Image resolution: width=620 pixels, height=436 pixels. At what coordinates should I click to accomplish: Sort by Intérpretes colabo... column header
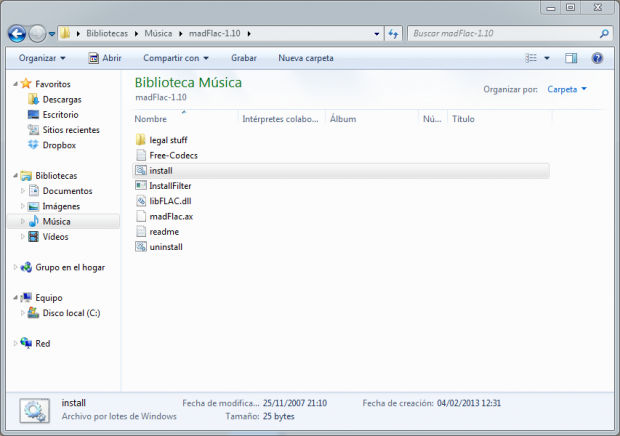pyautogui.click(x=282, y=119)
